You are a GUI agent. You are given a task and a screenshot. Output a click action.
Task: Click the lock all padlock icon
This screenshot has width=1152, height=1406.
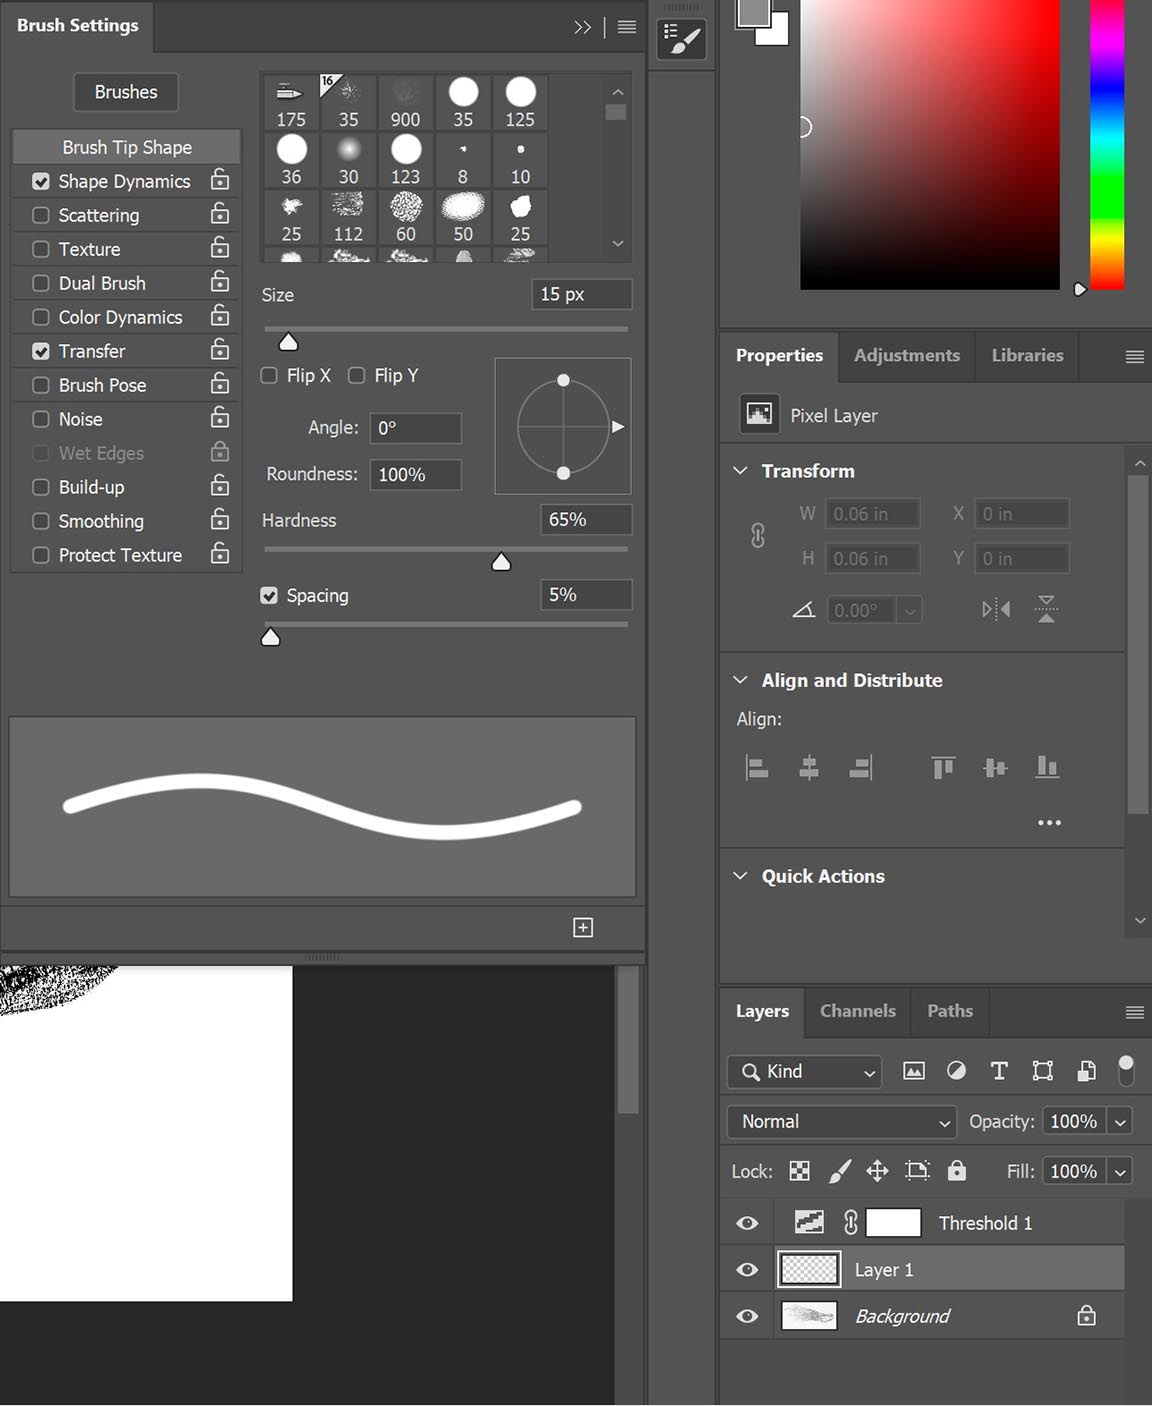coord(957,1171)
